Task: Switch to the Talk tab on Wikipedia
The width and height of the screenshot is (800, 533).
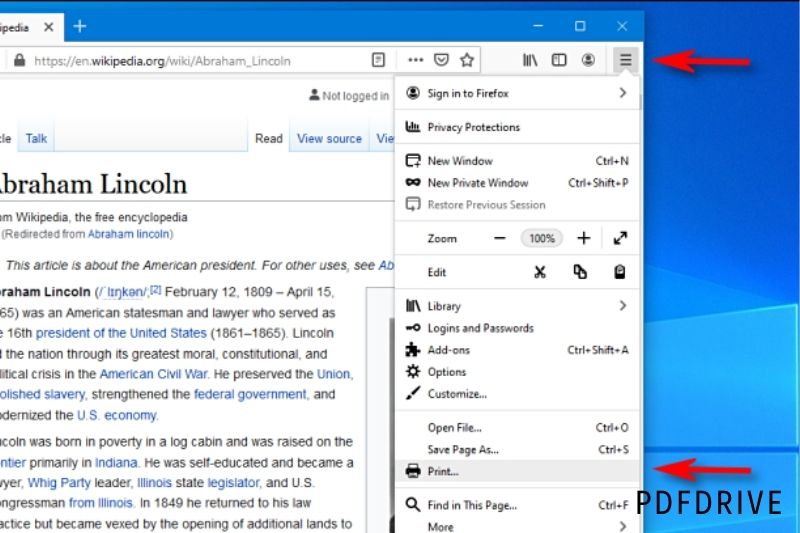Action: [36, 138]
